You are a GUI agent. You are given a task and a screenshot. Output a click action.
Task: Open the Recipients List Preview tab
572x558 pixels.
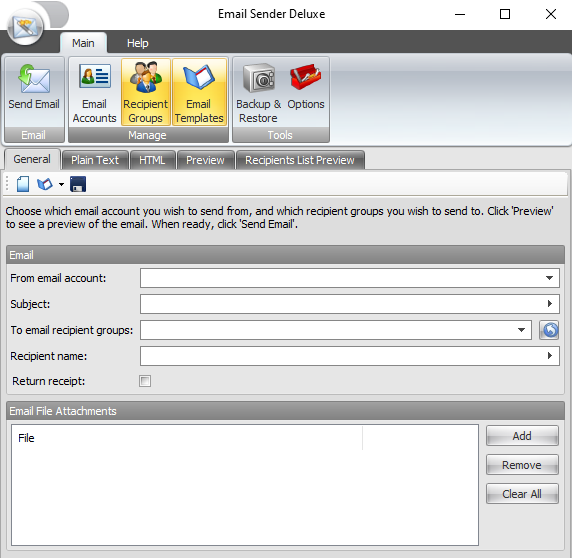pyautogui.click(x=300, y=160)
